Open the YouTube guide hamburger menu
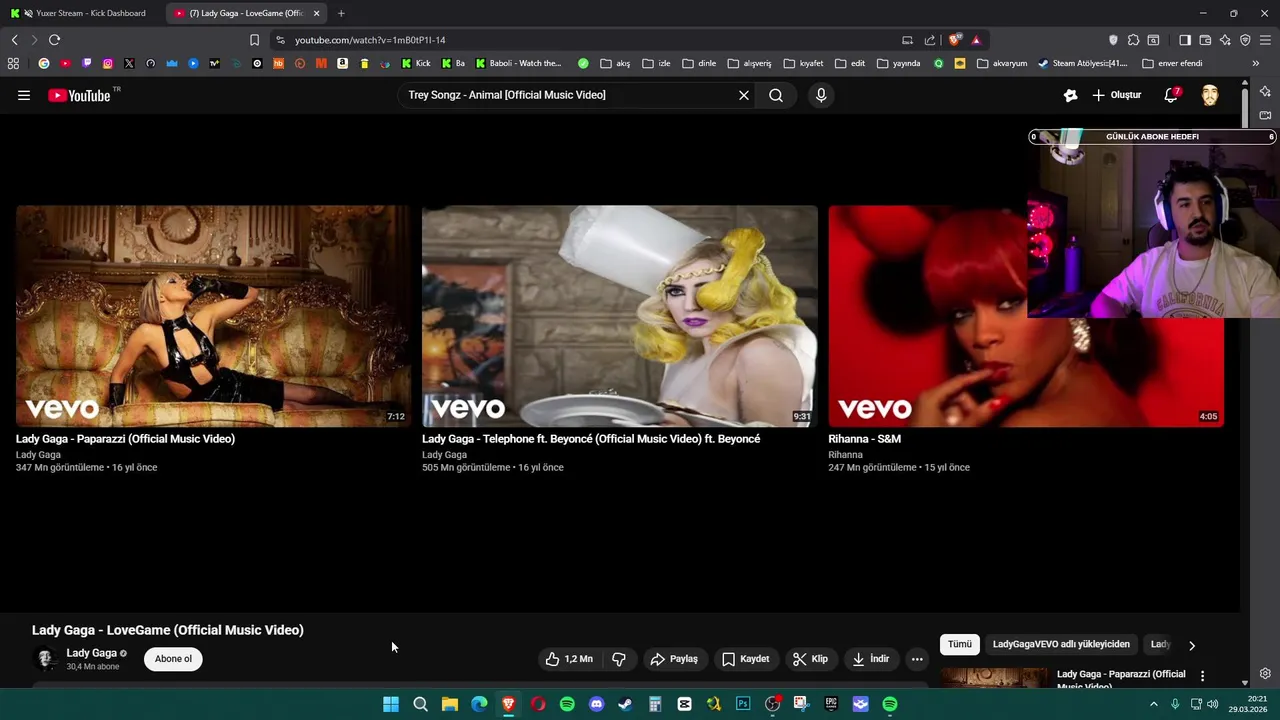The width and height of the screenshot is (1280, 720). pyautogui.click(x=24, y=95)
